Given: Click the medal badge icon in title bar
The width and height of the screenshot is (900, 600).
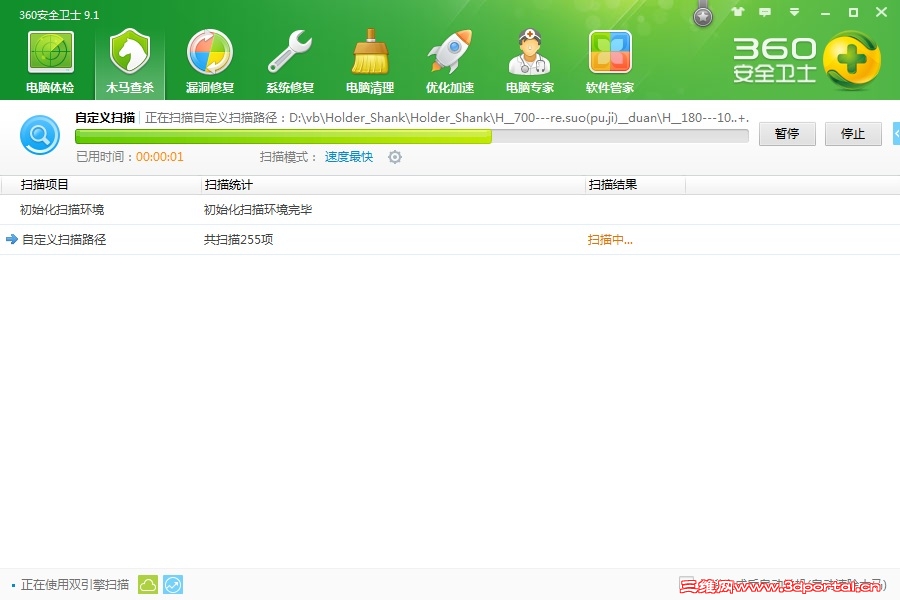Looking at the screenshot, I should click(703, 15).
